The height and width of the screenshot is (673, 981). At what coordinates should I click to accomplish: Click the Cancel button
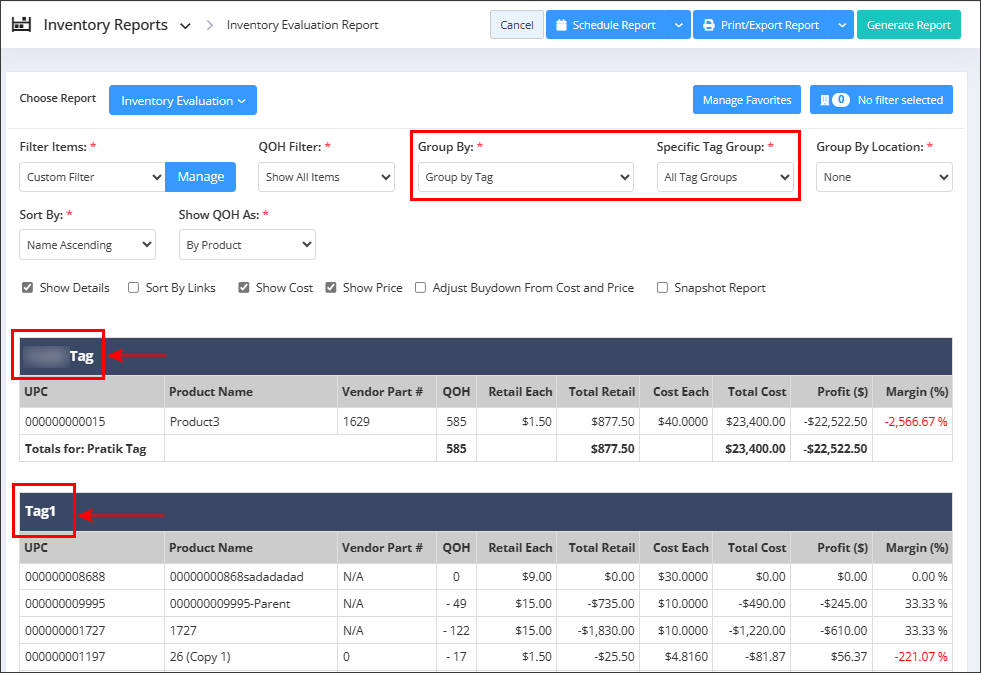517,25
